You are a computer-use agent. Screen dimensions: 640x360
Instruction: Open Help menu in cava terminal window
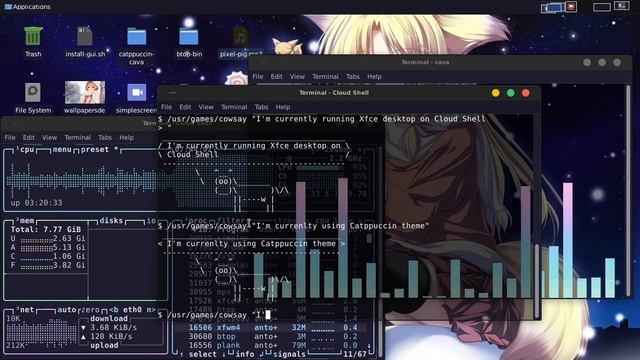[374, 76]
